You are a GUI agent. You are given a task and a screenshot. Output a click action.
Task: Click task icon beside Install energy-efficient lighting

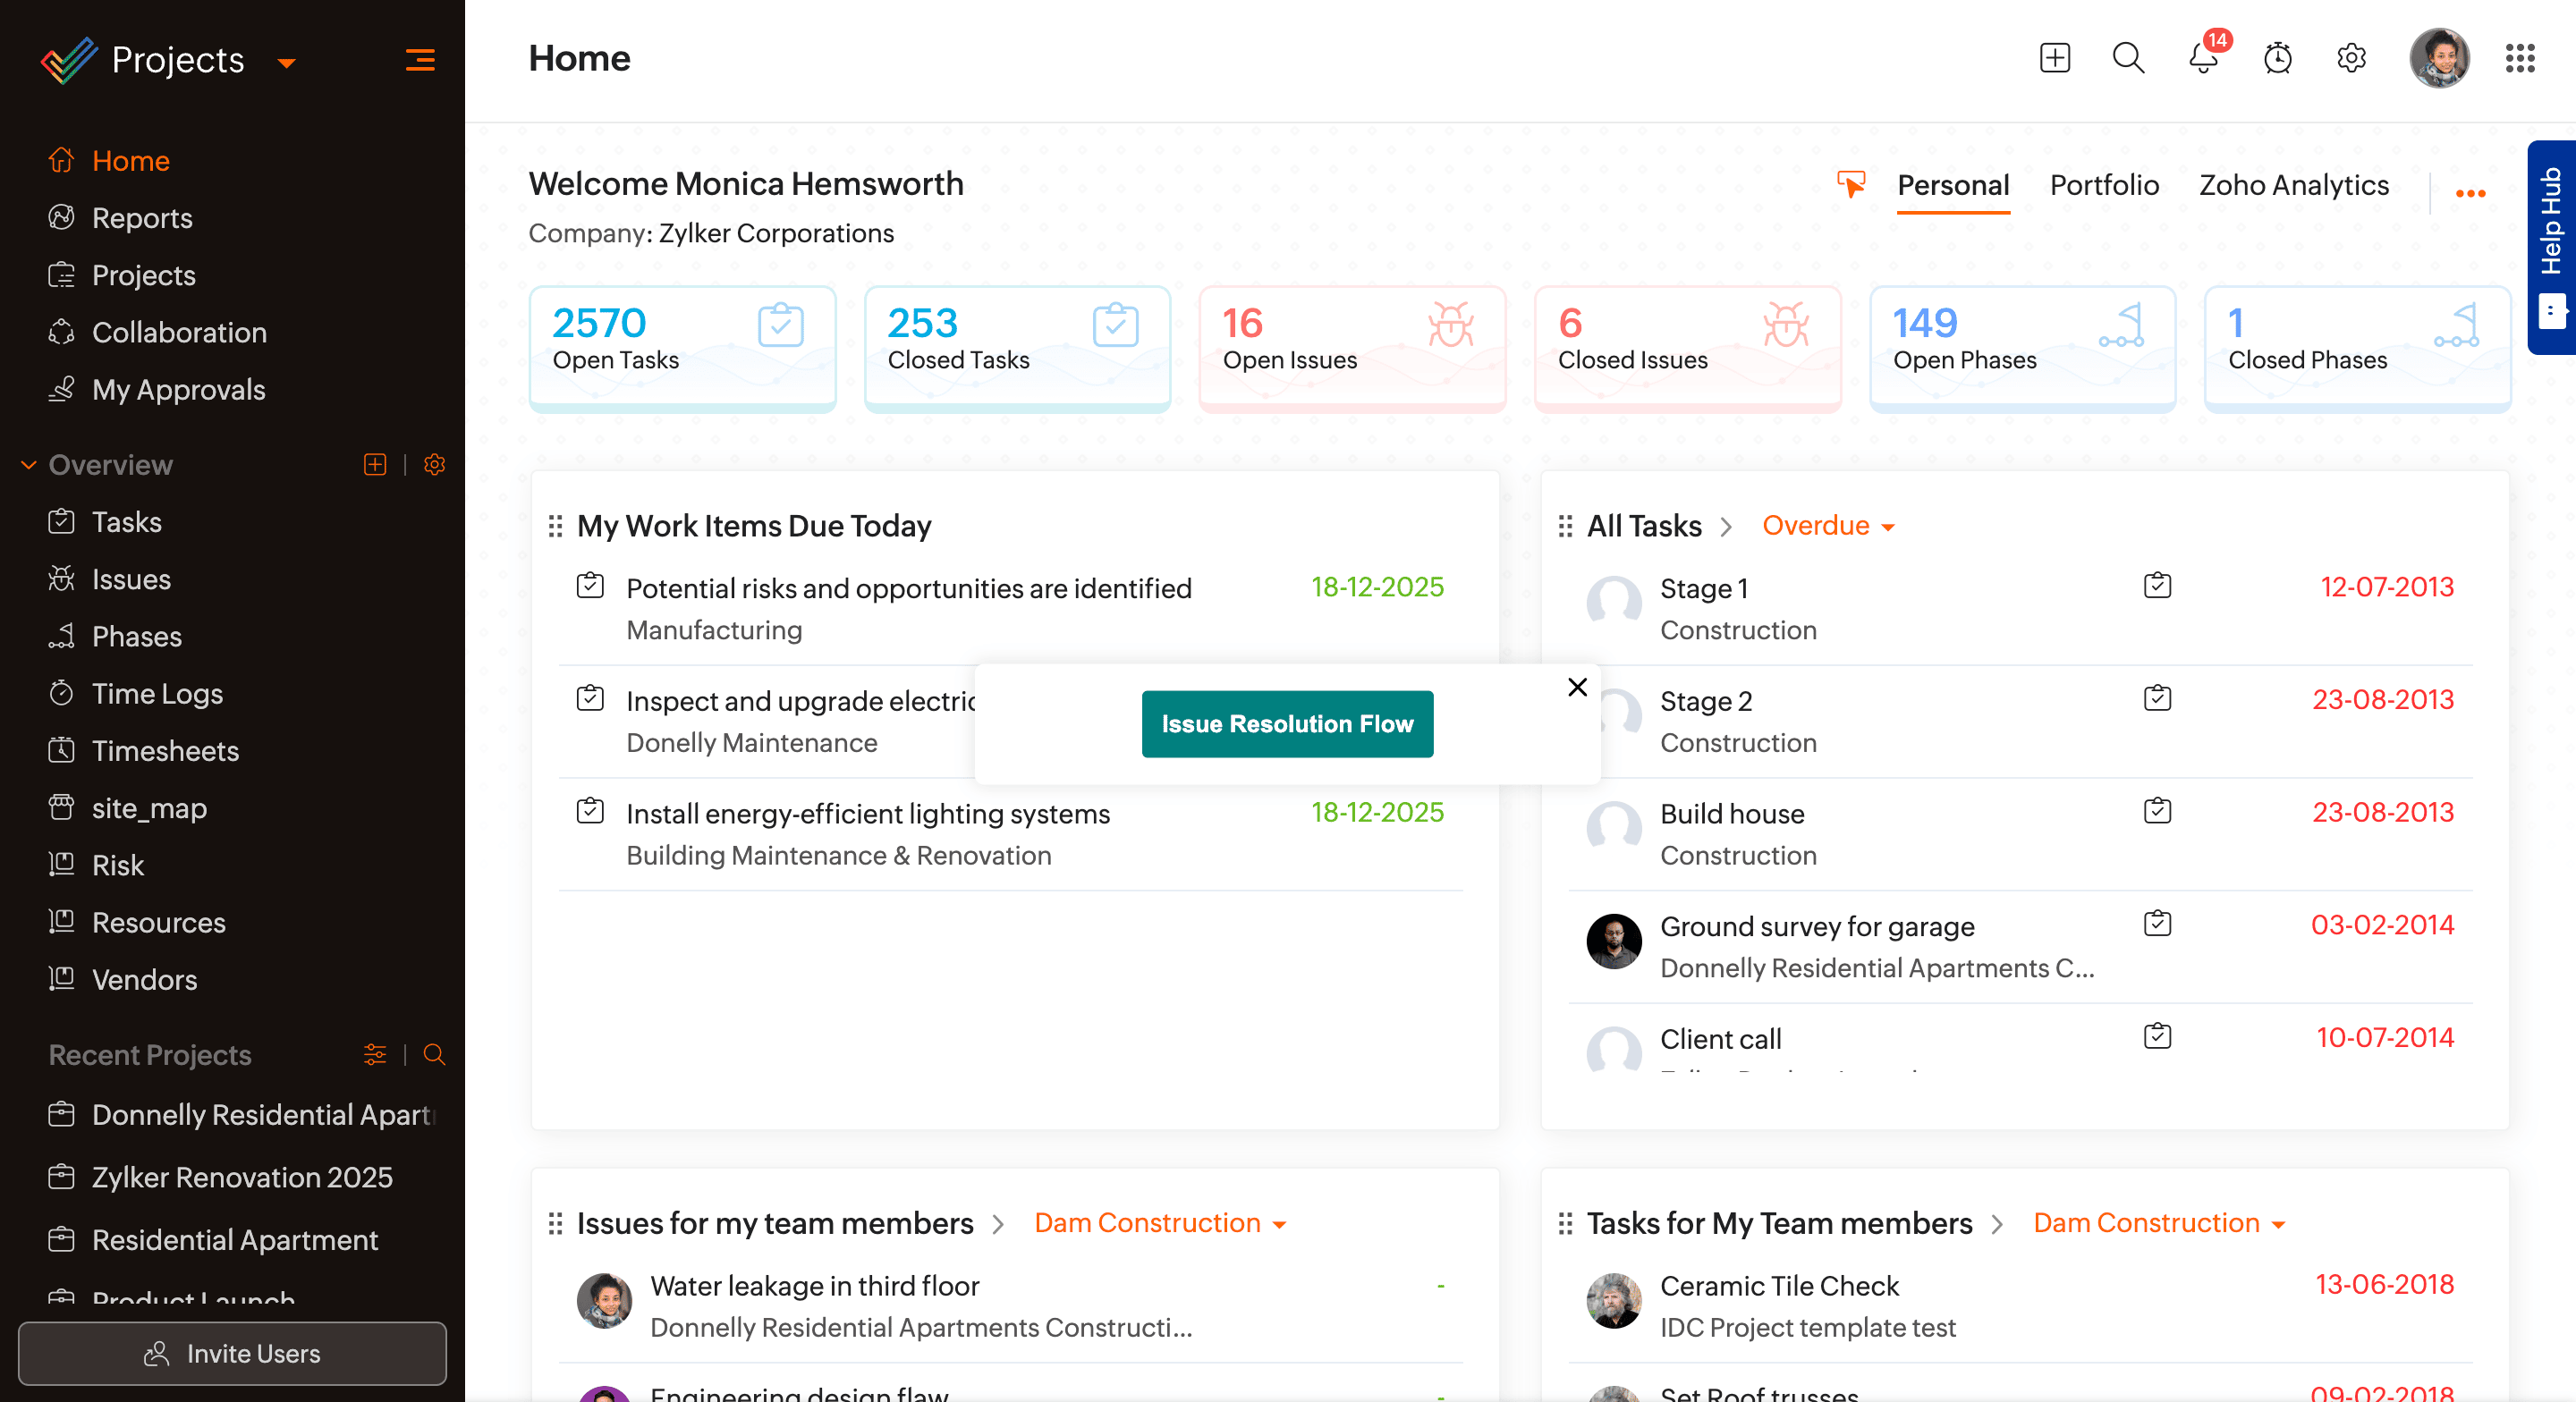click(590, 811)
